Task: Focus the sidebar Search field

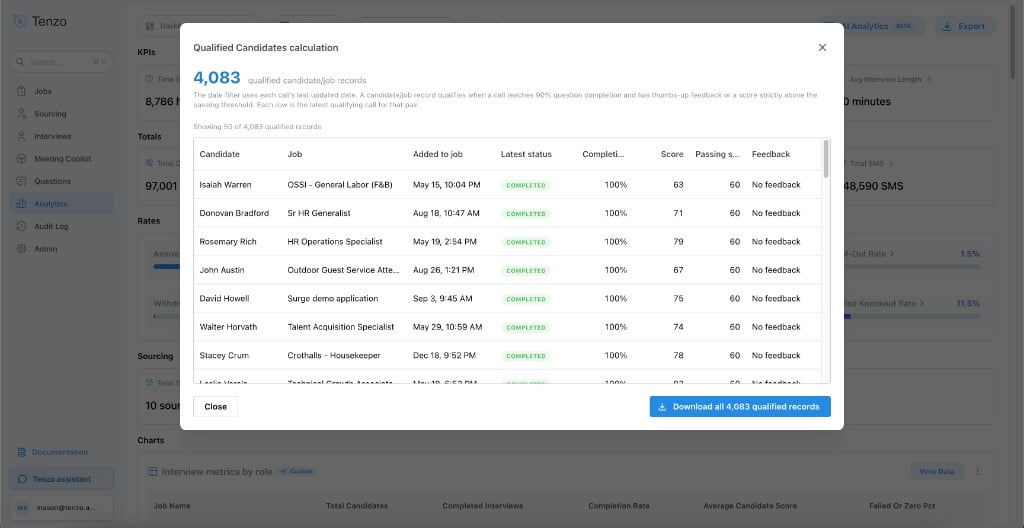Action: 61,62
